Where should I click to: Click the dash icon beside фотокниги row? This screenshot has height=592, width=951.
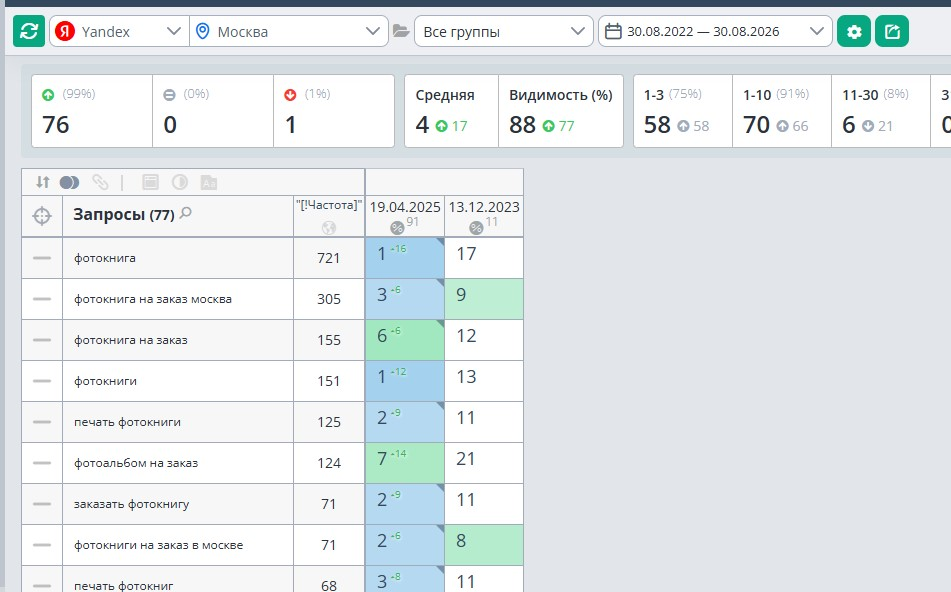pyautogui.click(x=42, y=381)
